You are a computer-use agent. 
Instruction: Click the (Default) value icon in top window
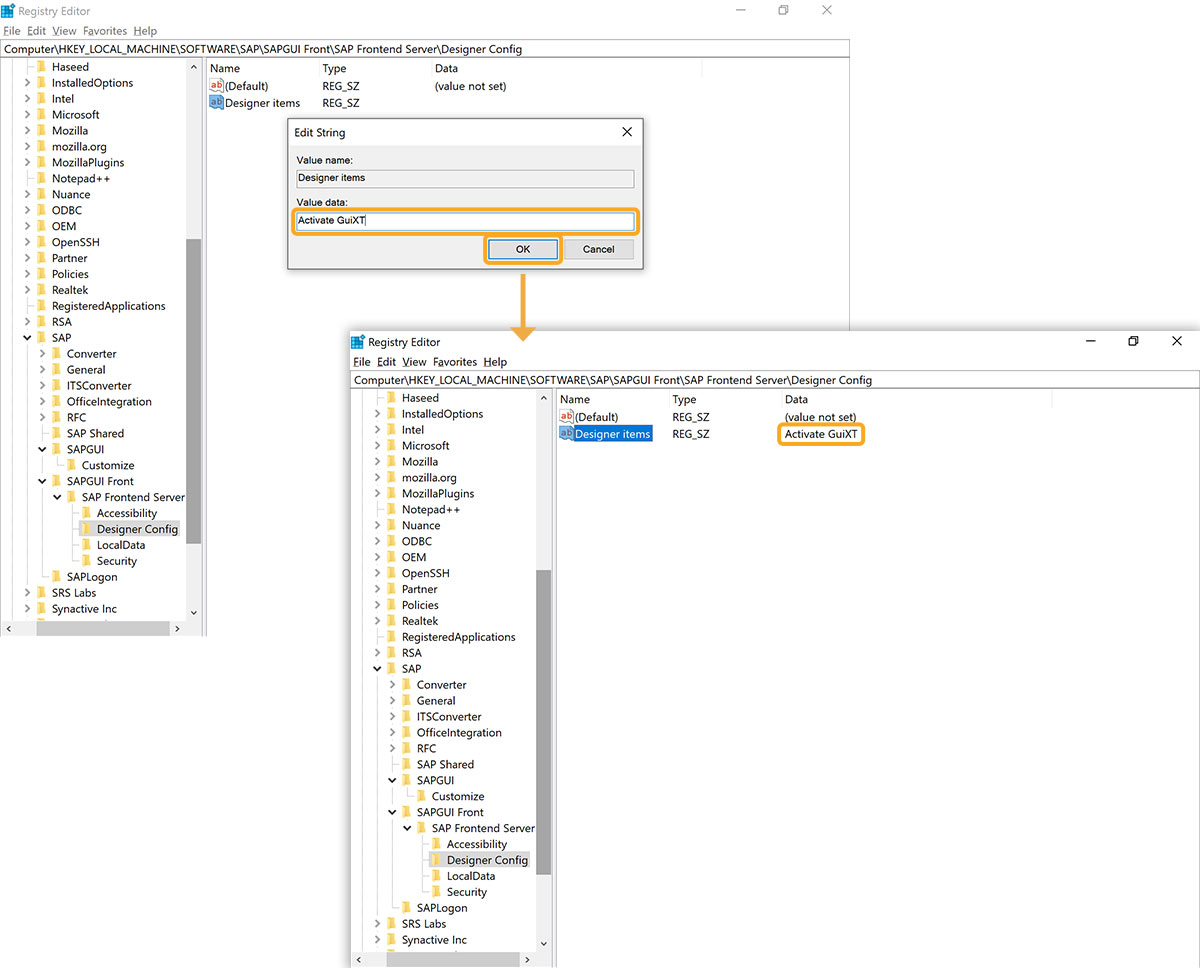[x=217, y=86]
